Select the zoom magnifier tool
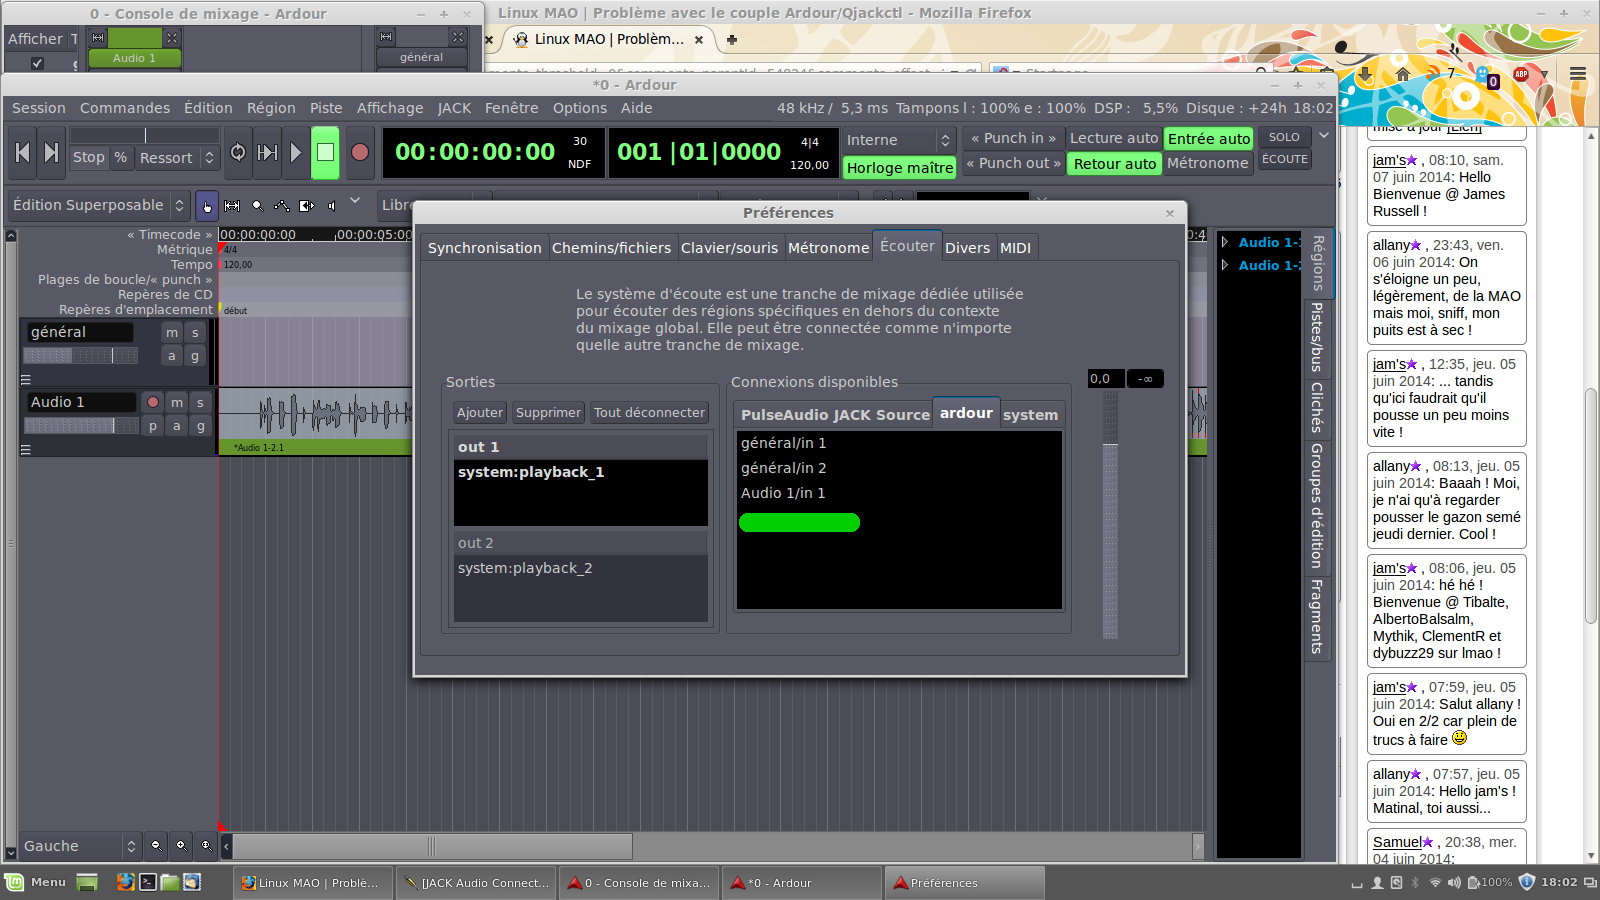This screenshot has height=900, width=1600. coord(257,205)
